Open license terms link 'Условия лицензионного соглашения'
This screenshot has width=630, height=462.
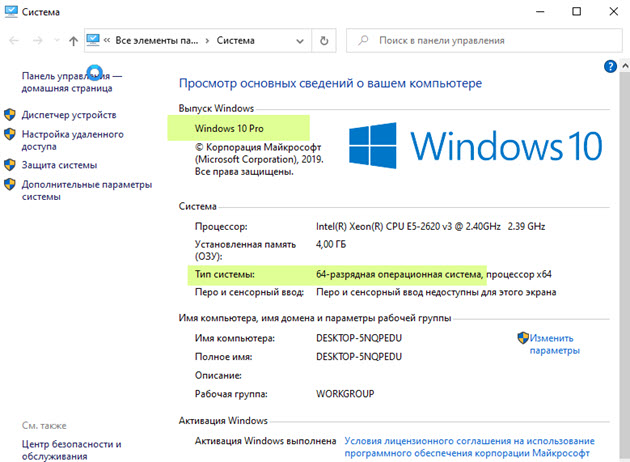coord(469,447)
